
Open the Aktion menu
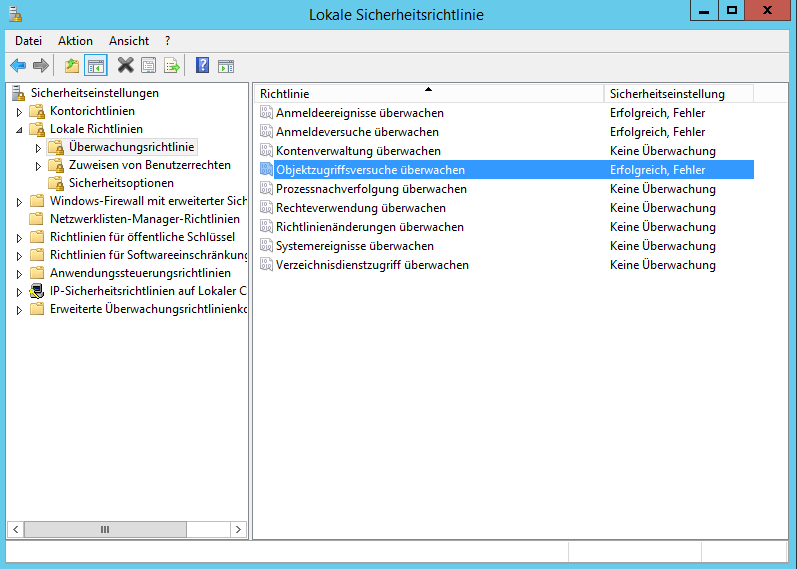tap(75, 41)
